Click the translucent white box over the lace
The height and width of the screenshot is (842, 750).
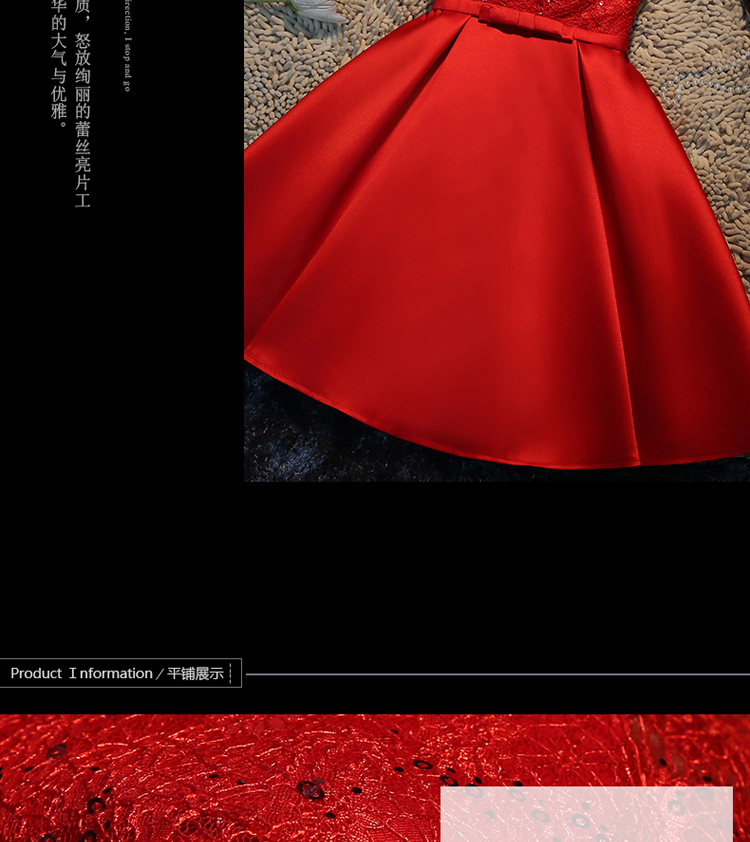coord(586,814)
